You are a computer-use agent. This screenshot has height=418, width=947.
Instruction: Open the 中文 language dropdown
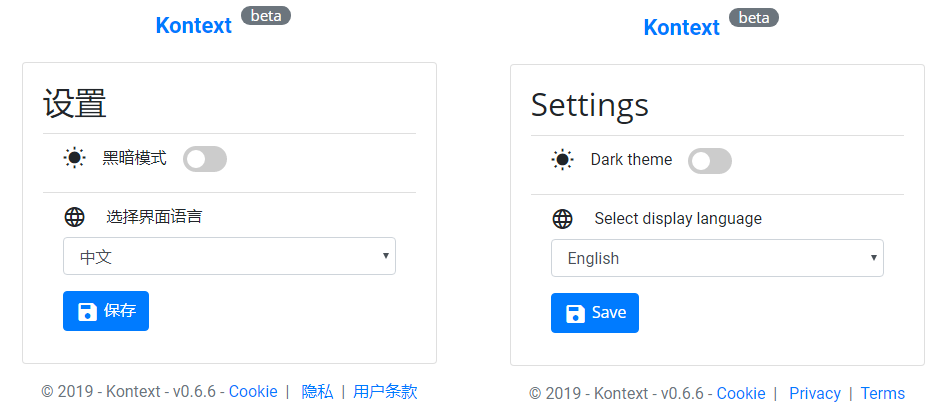(230, 256)
